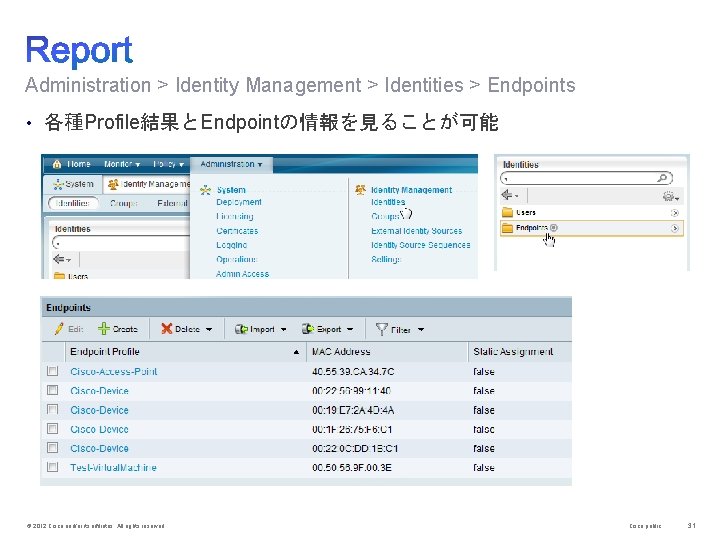Screen dimensions: 720x540
Task: Open the Delete dropdown arrow
Action: (209, 330)
